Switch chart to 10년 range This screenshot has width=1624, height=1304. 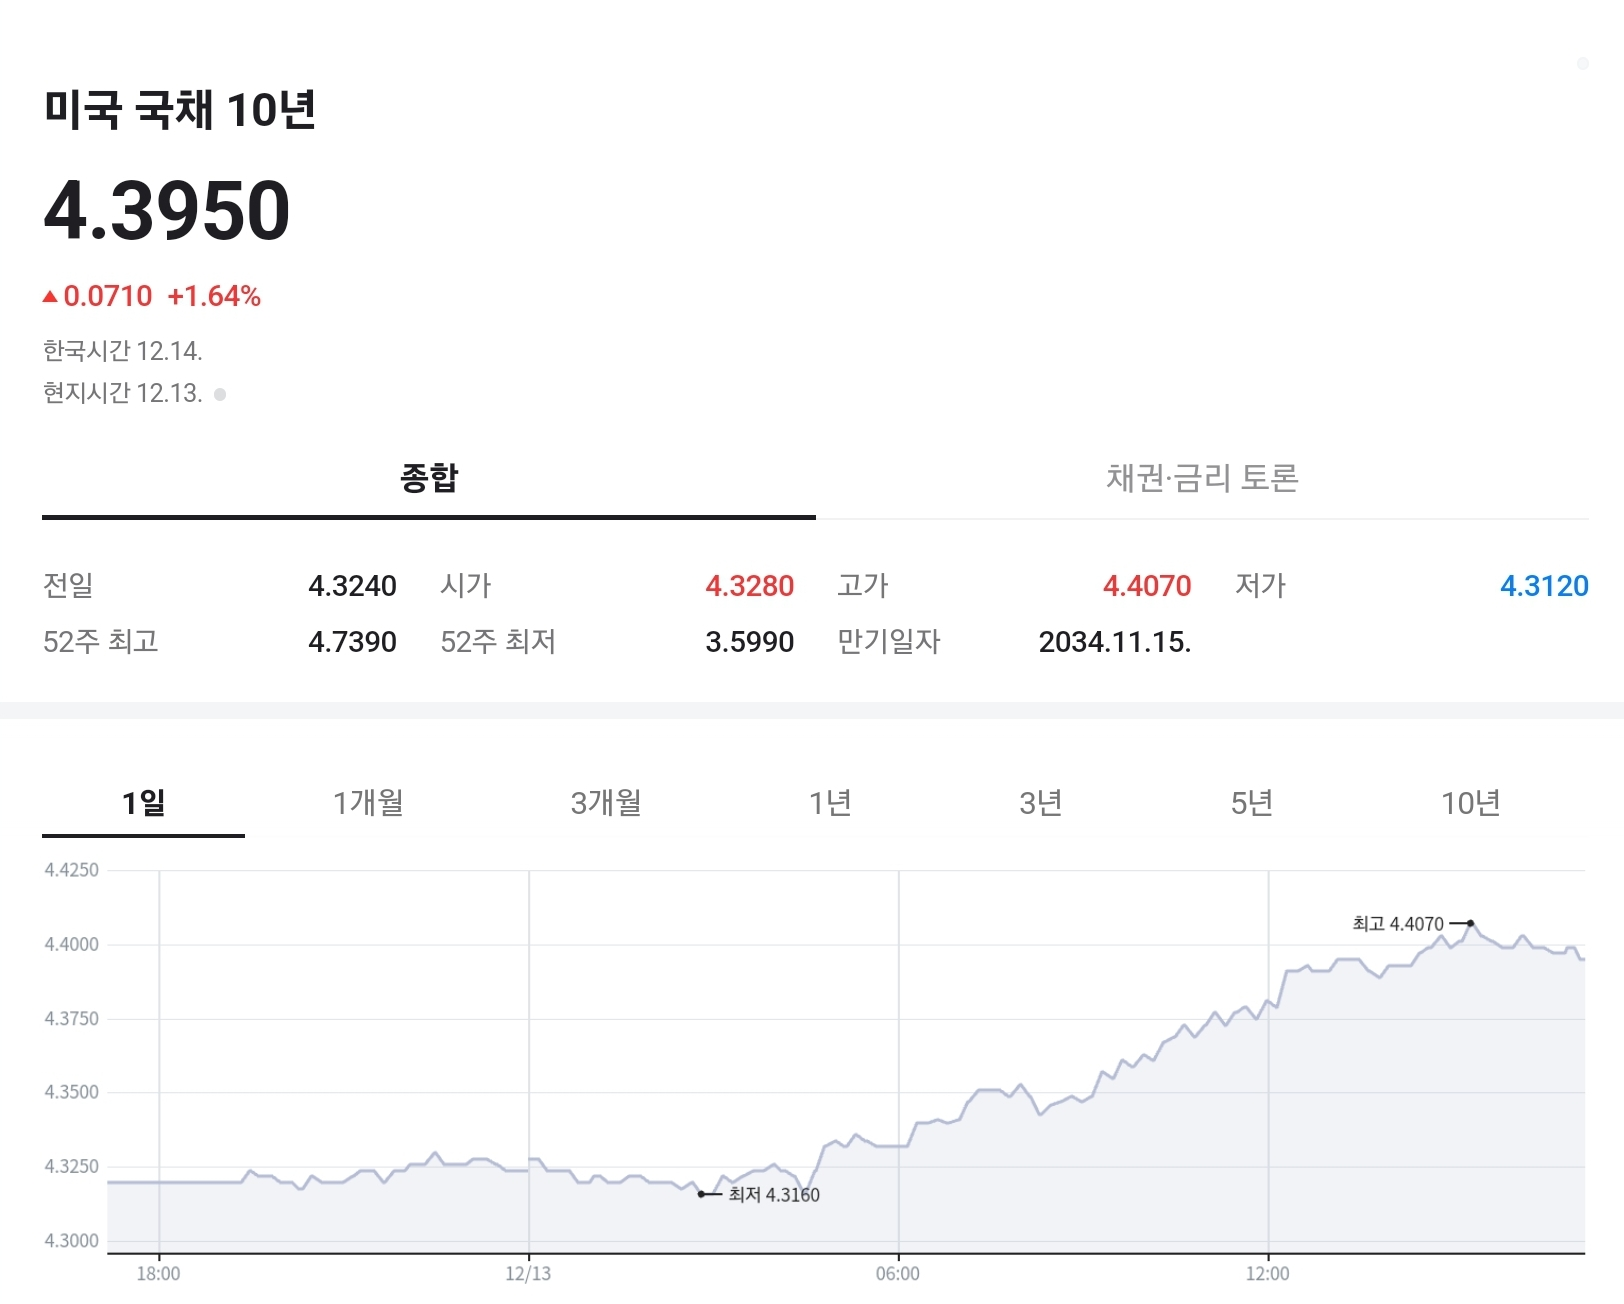1471,803
